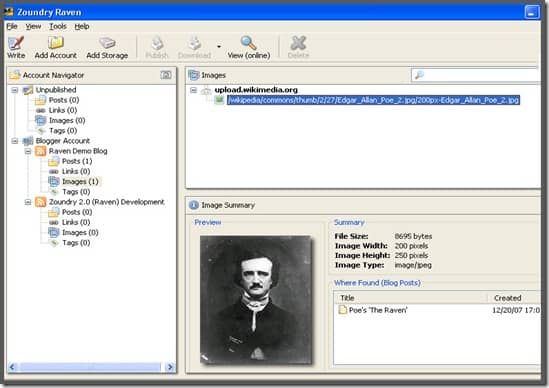The width and height of the screenshot is (549, 388).
Task: Select the upload.wikimedia.org host entry
Action: click(256, 90)
